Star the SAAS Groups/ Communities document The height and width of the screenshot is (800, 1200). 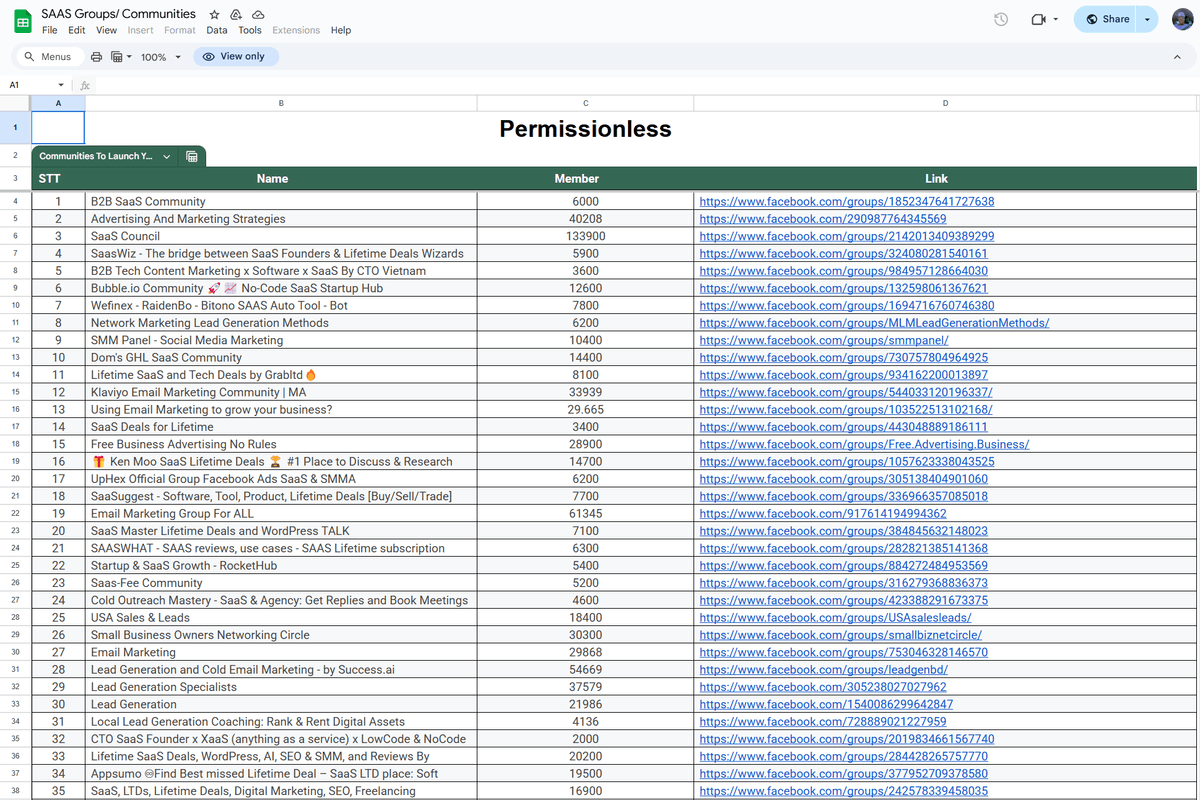coord(215,15)
